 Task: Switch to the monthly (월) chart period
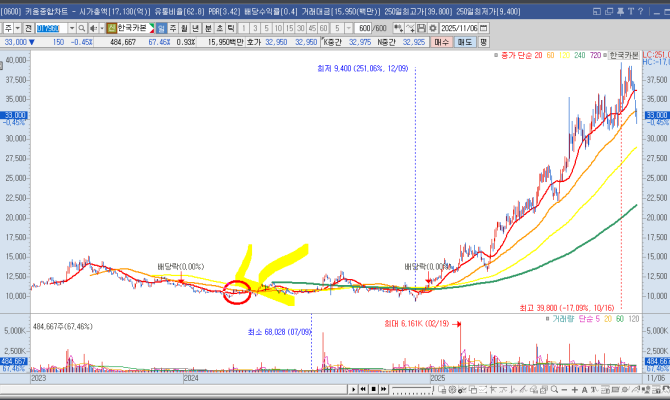click(x=185, y=28)
